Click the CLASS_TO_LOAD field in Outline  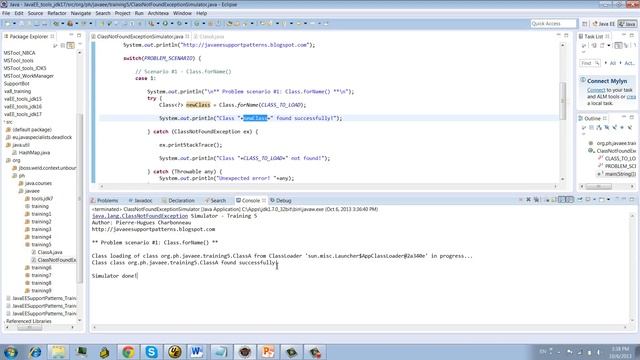617,158
